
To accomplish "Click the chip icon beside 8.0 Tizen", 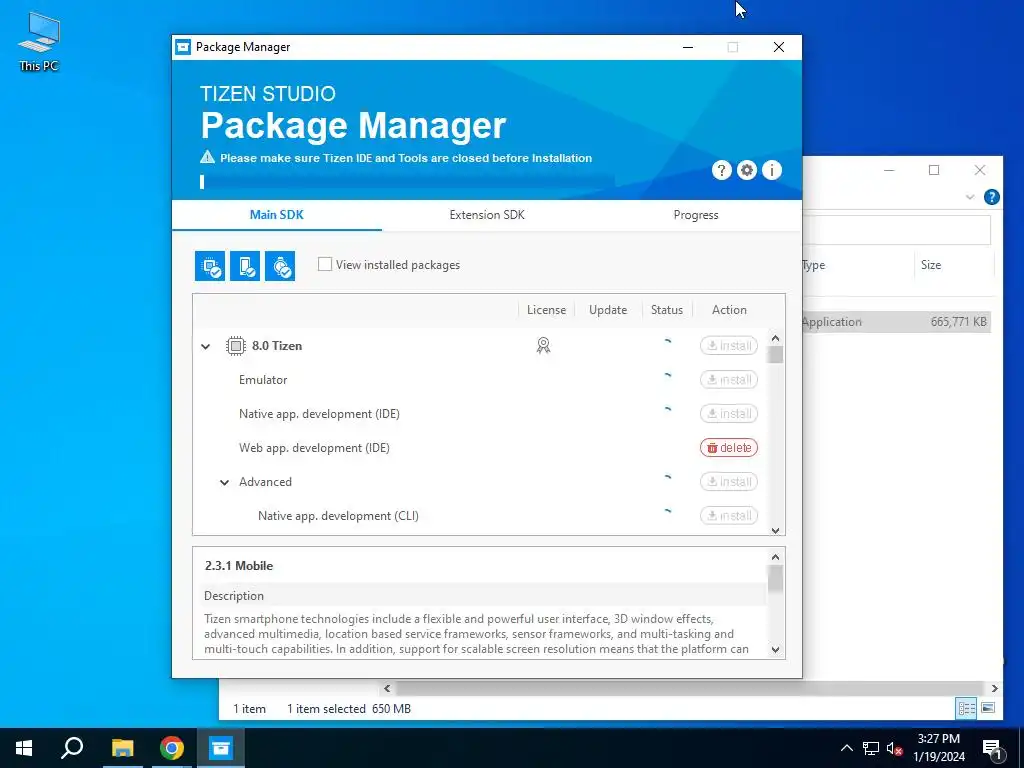I will [236, 345].
